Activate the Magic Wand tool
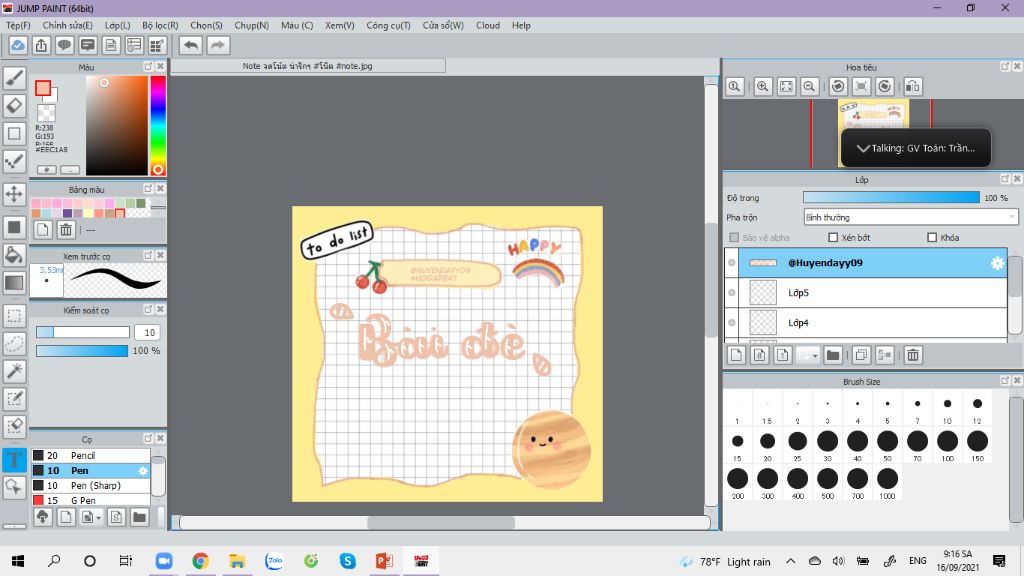Viewport: 1024px width, 576px height. (x=14, y=371)
